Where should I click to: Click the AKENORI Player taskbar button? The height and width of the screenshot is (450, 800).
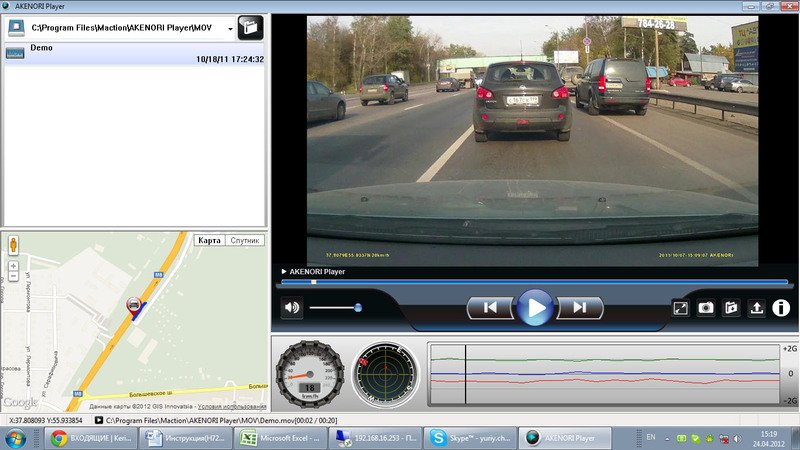565,438
